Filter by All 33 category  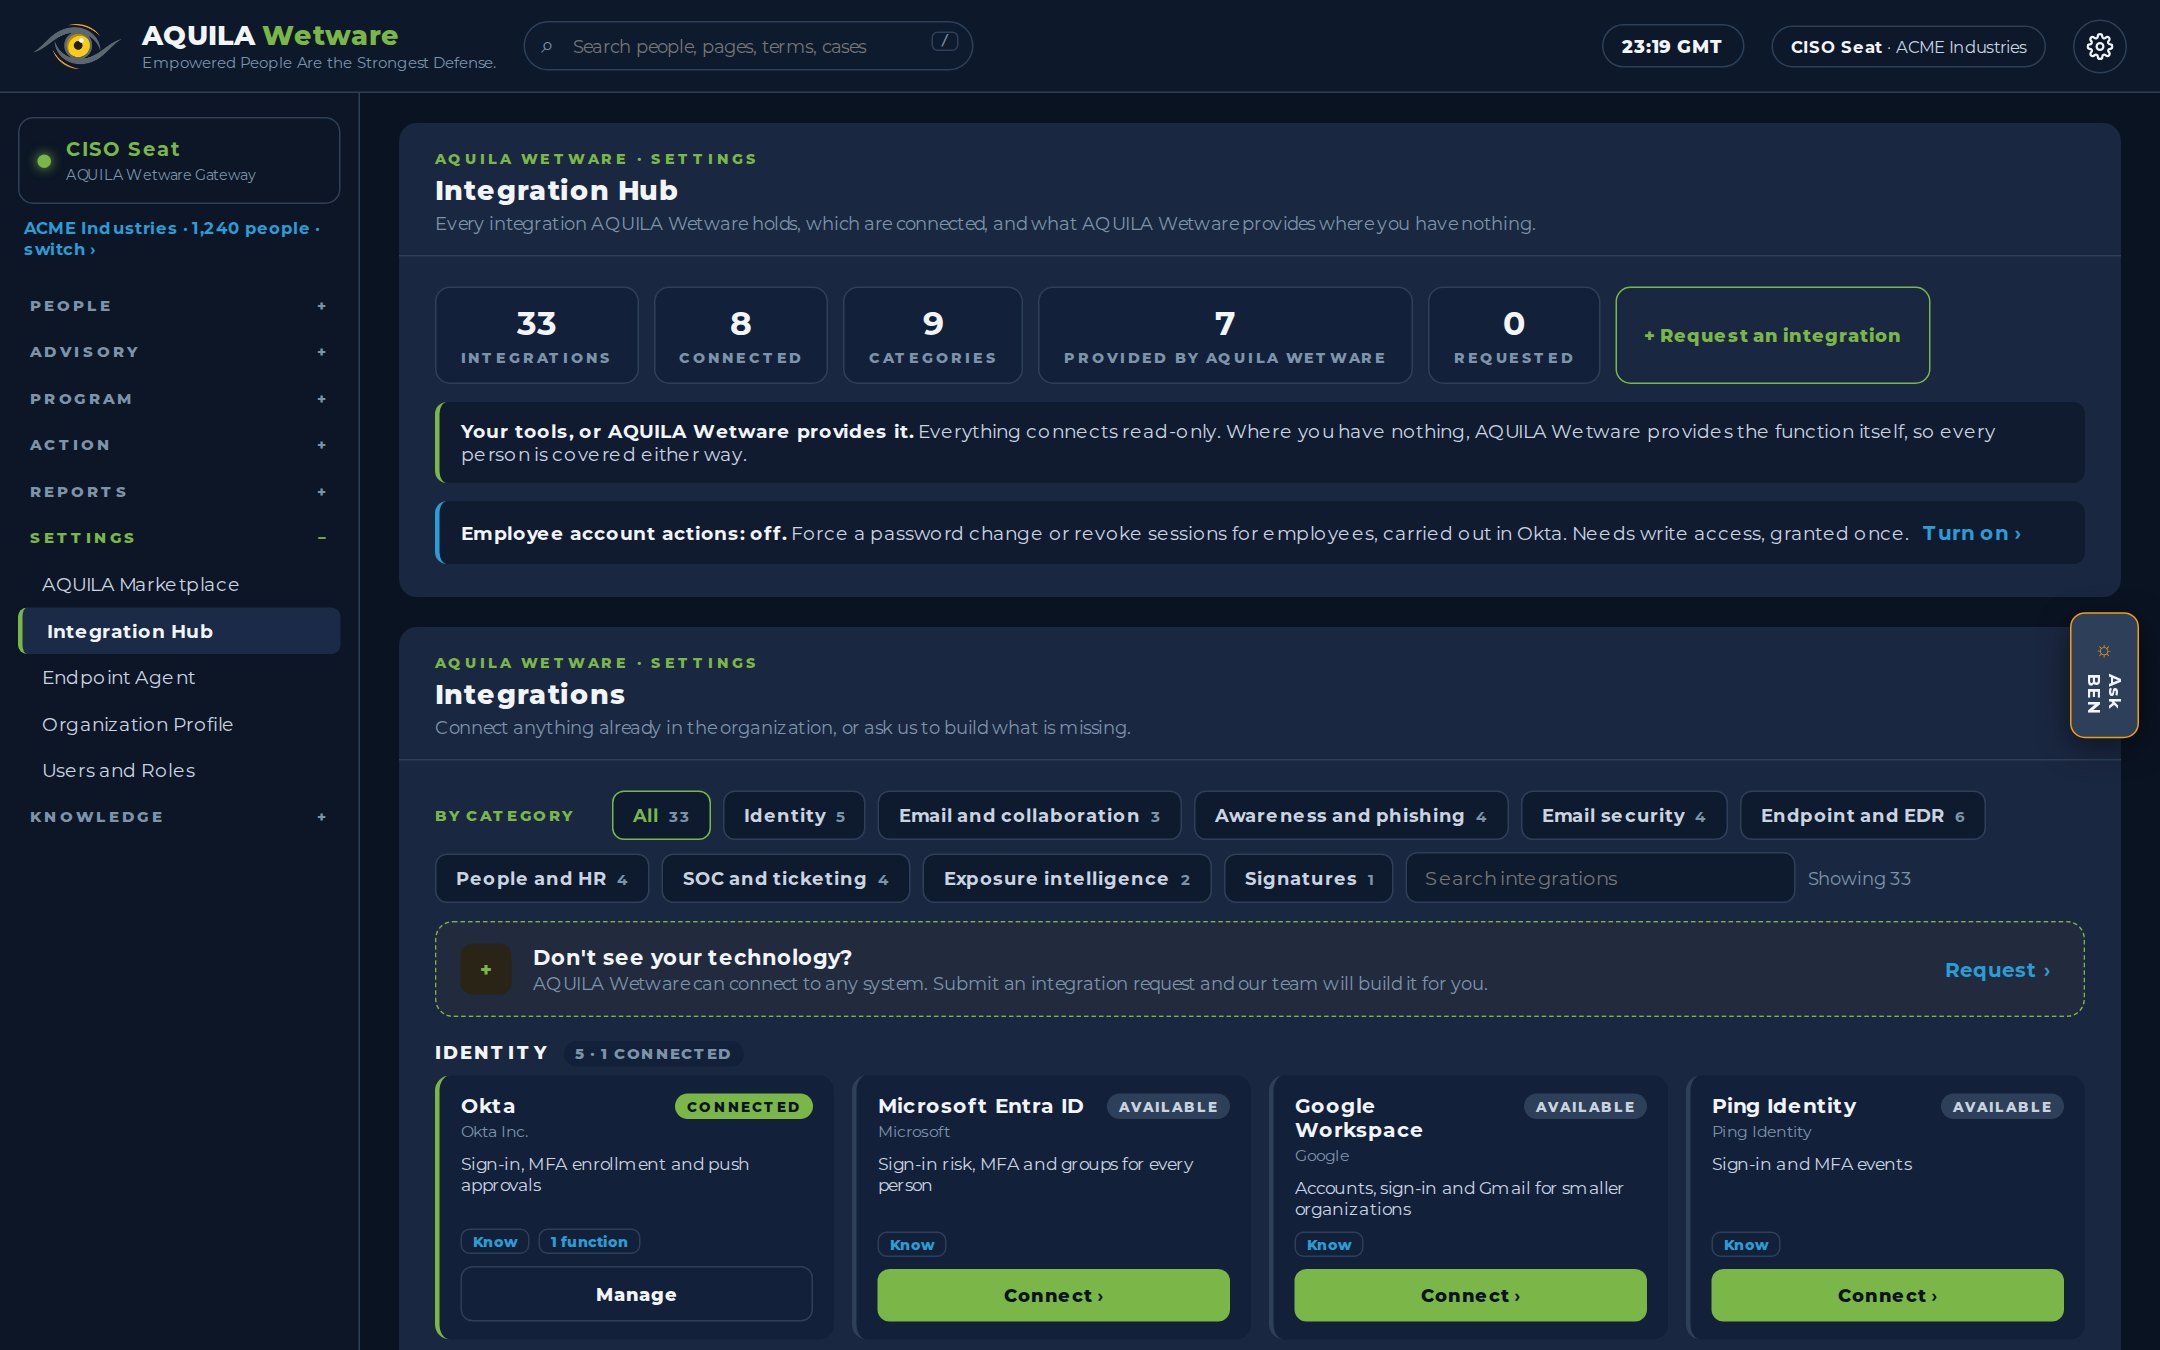(661, 815)
